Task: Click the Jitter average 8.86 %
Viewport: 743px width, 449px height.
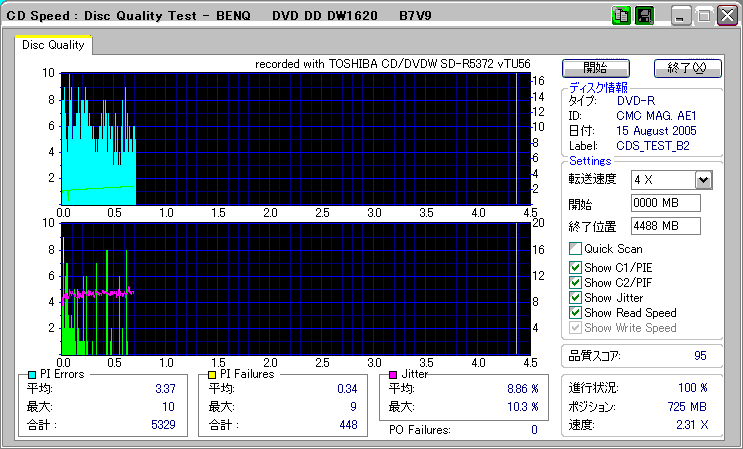Action: point(523,389)
